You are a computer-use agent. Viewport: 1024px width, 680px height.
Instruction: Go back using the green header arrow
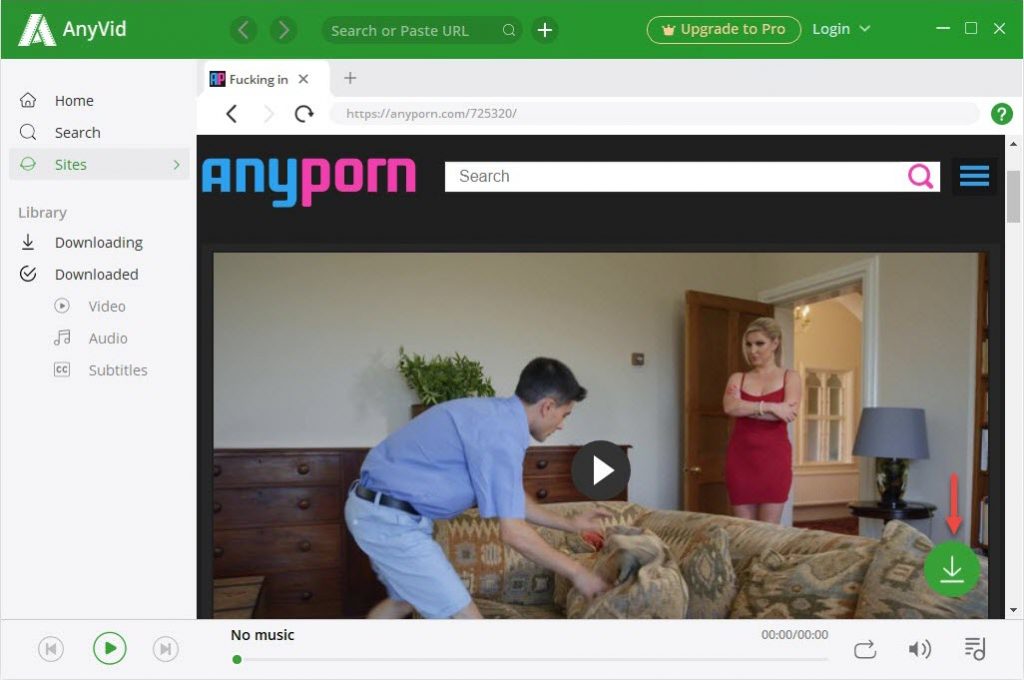(243, 30)
